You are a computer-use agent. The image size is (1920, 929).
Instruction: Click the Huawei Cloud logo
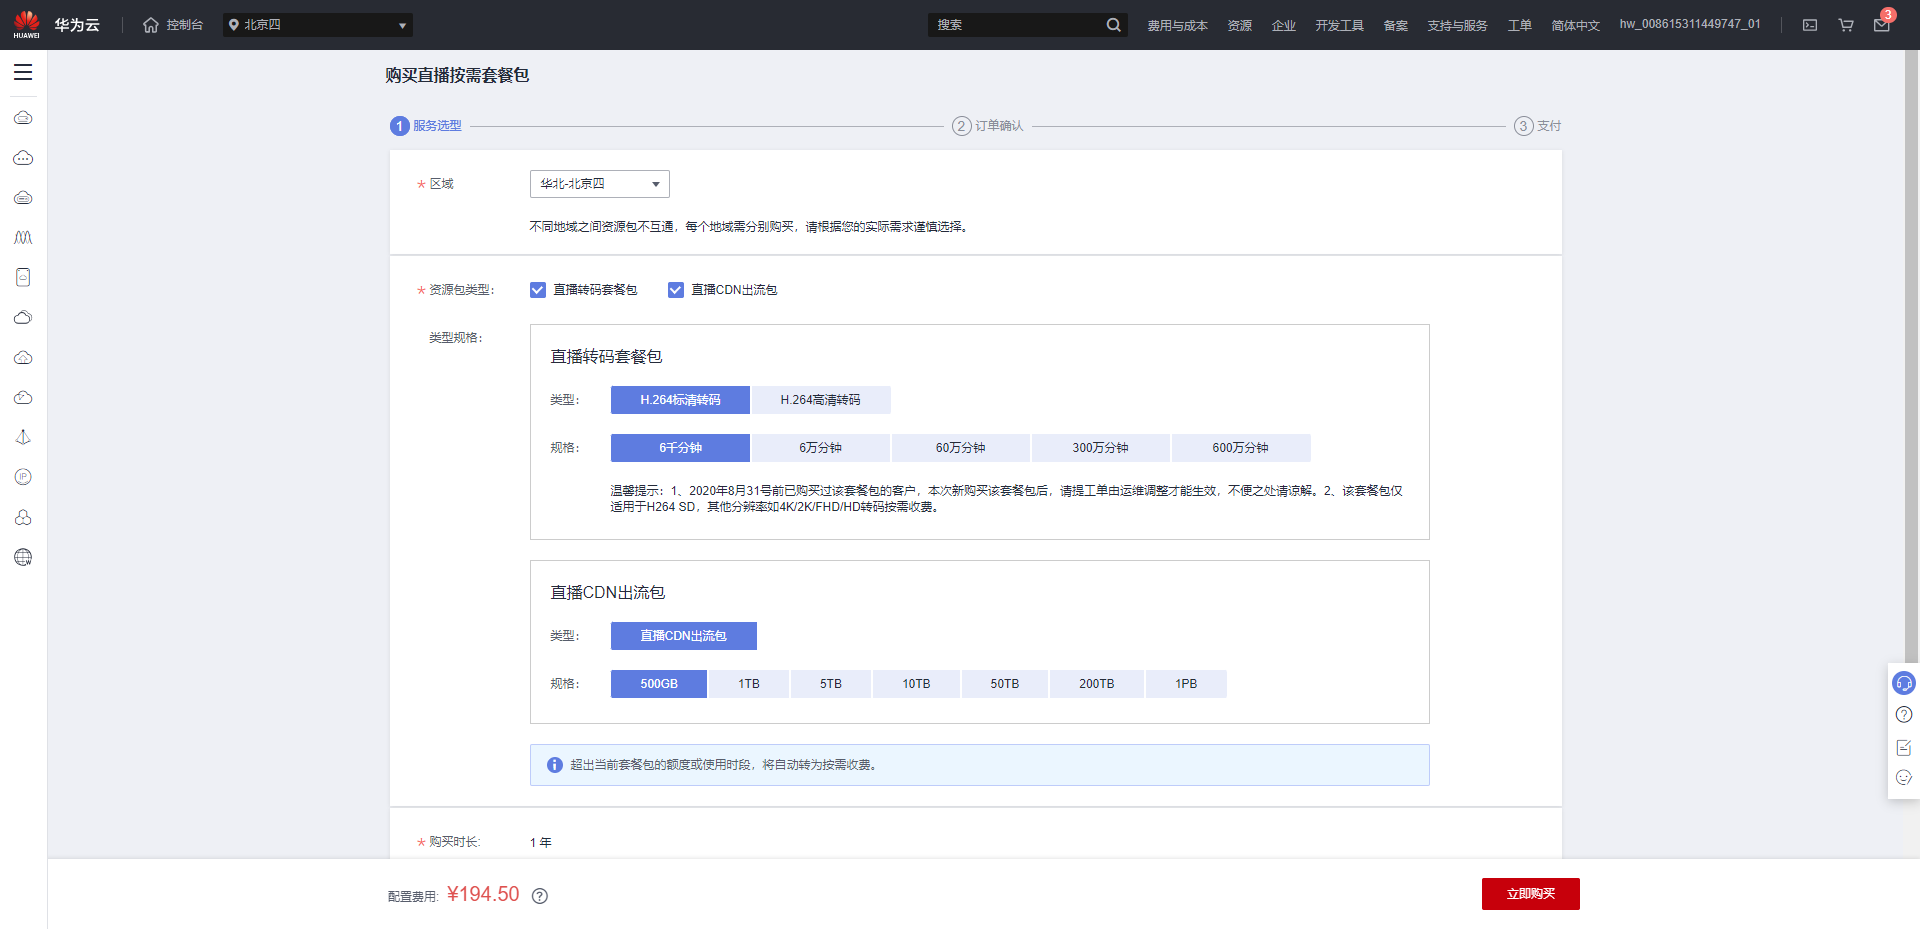[56, 25]
